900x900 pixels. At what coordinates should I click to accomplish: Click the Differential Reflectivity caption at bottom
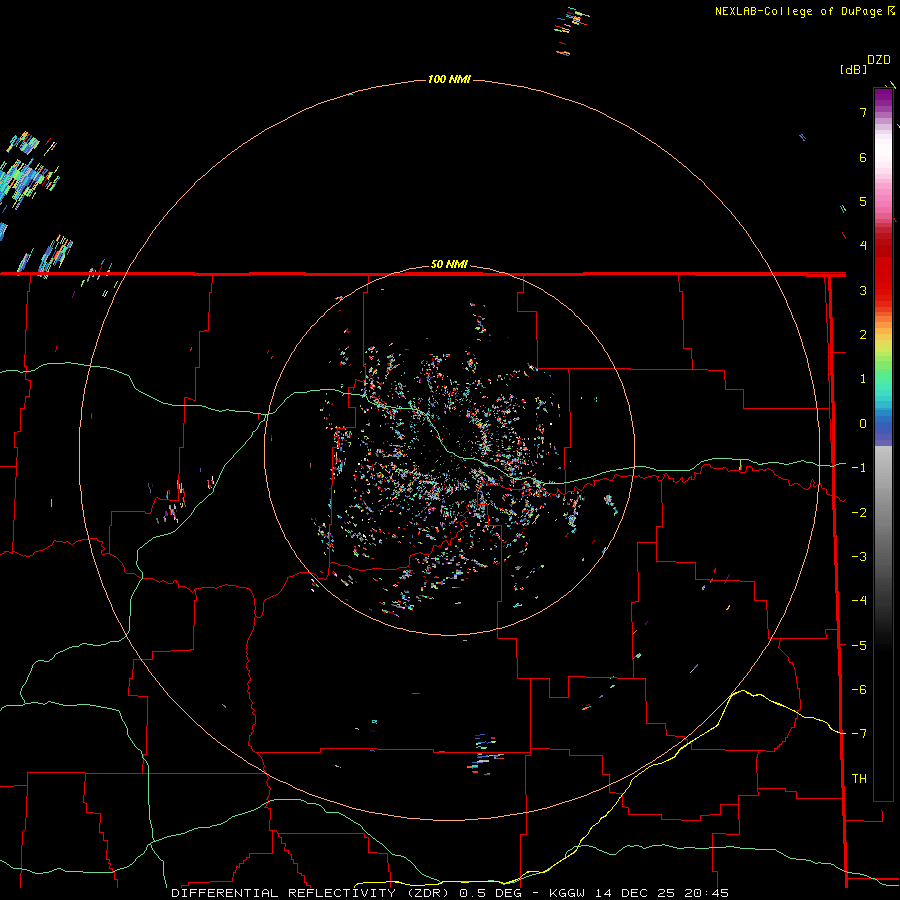pyautogui.click(x=450, y=893)
